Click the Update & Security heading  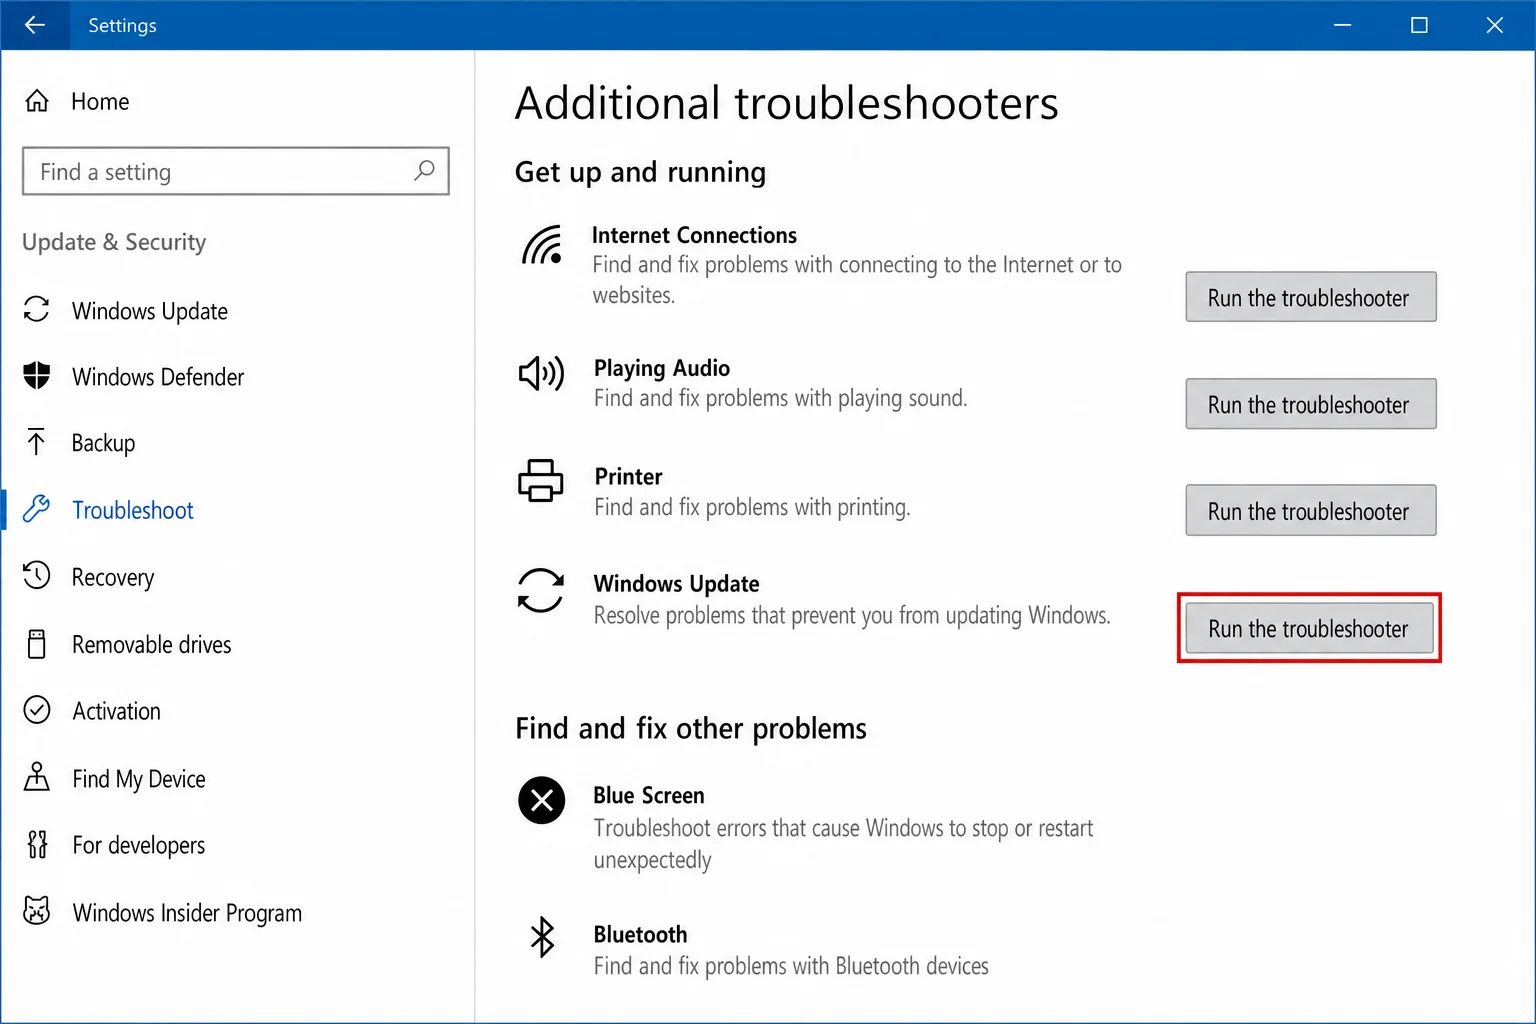click(x=114, y=242)
